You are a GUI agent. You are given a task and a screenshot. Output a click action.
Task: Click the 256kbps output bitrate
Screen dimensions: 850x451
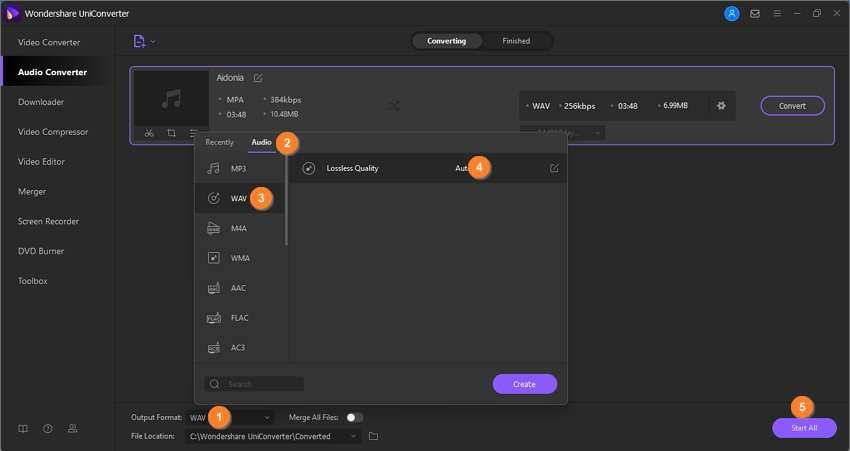coord(579,106)
